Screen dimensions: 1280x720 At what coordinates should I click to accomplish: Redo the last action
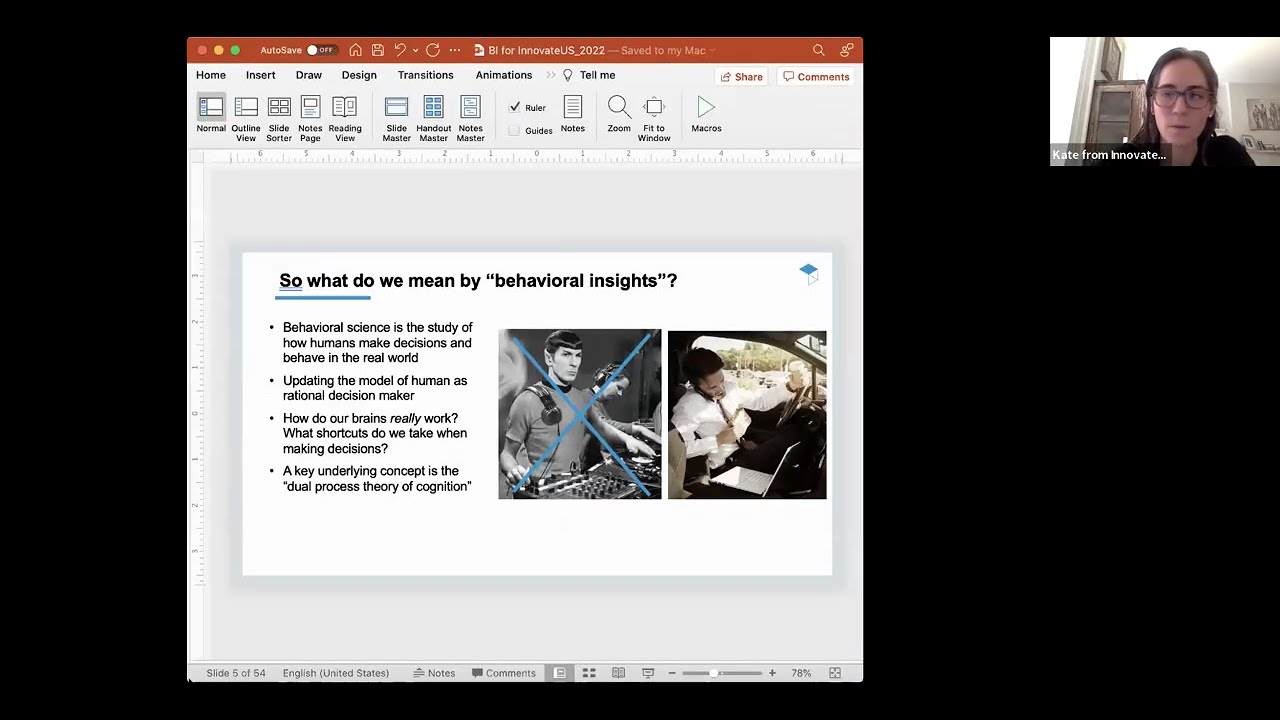tap(432, 50)
